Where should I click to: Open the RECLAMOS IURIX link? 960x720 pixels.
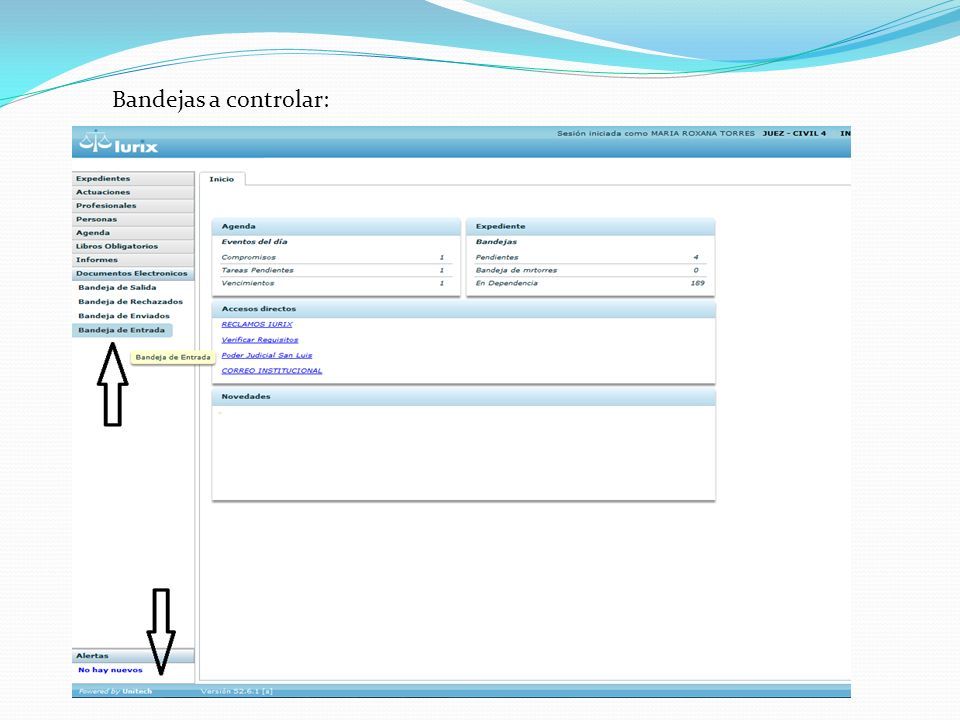click(x=257, y=324)
